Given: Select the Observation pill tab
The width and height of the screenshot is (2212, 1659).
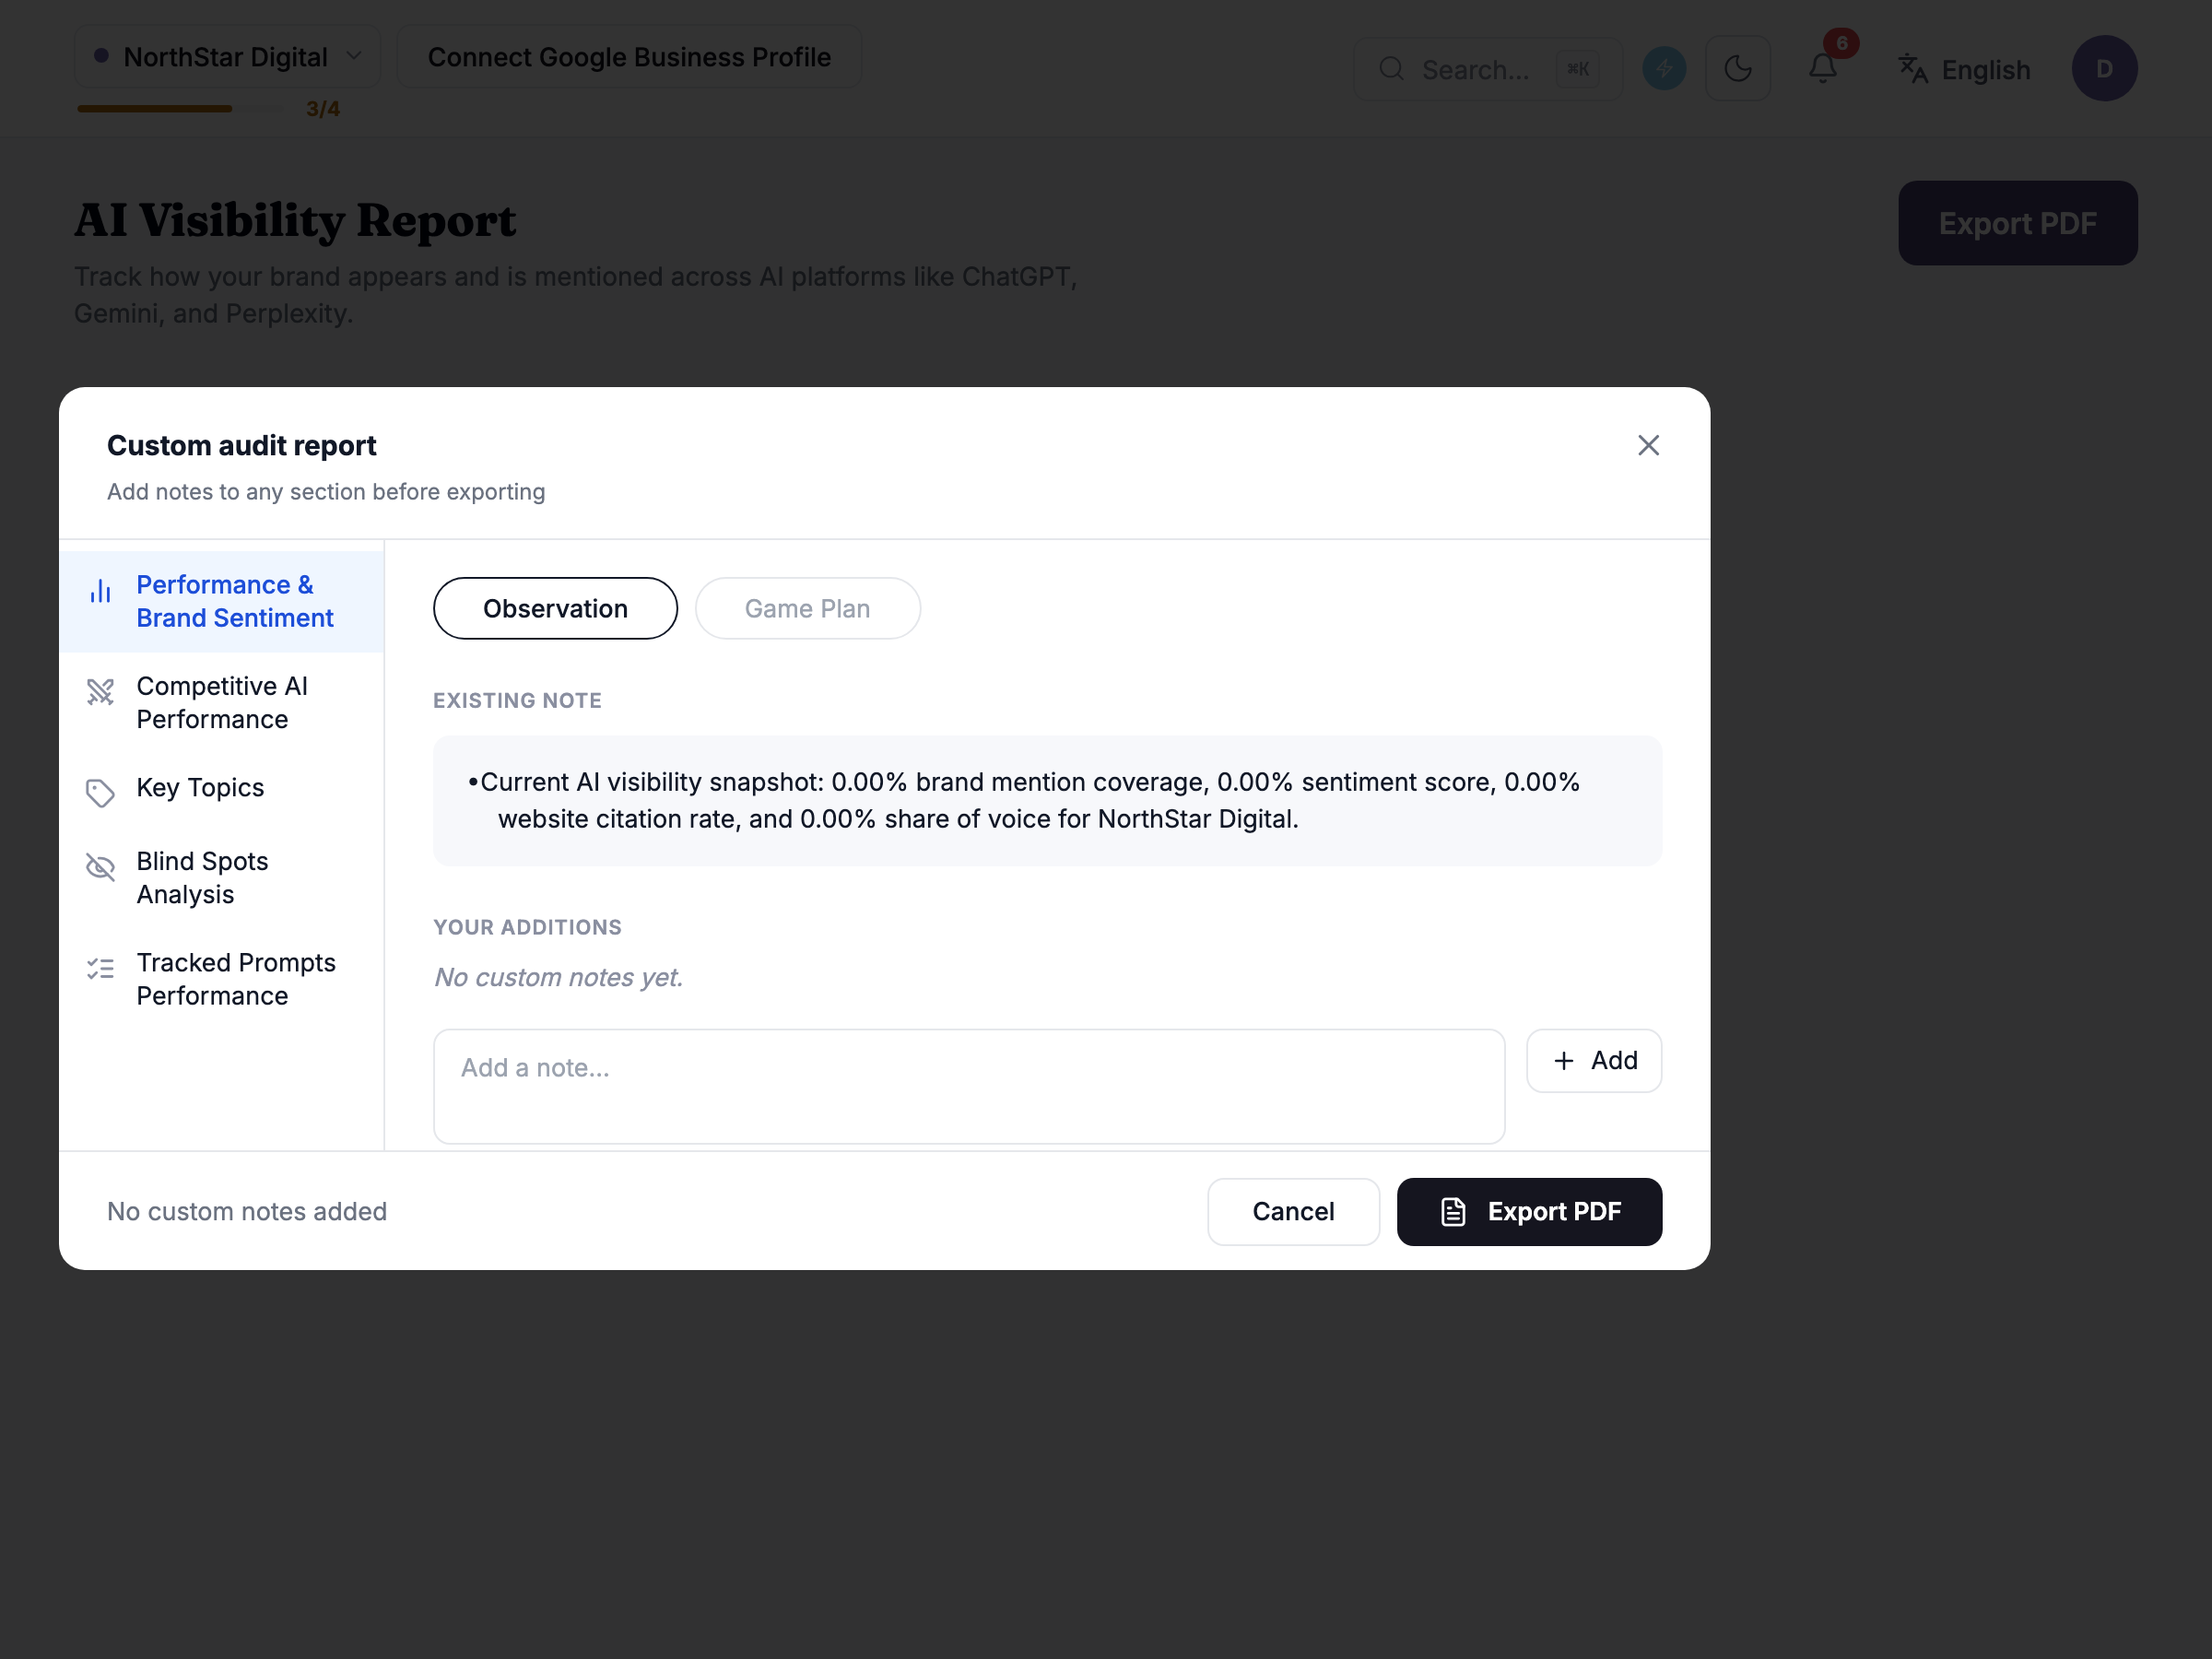Looking at the screenshot, I should coord(555,608).
